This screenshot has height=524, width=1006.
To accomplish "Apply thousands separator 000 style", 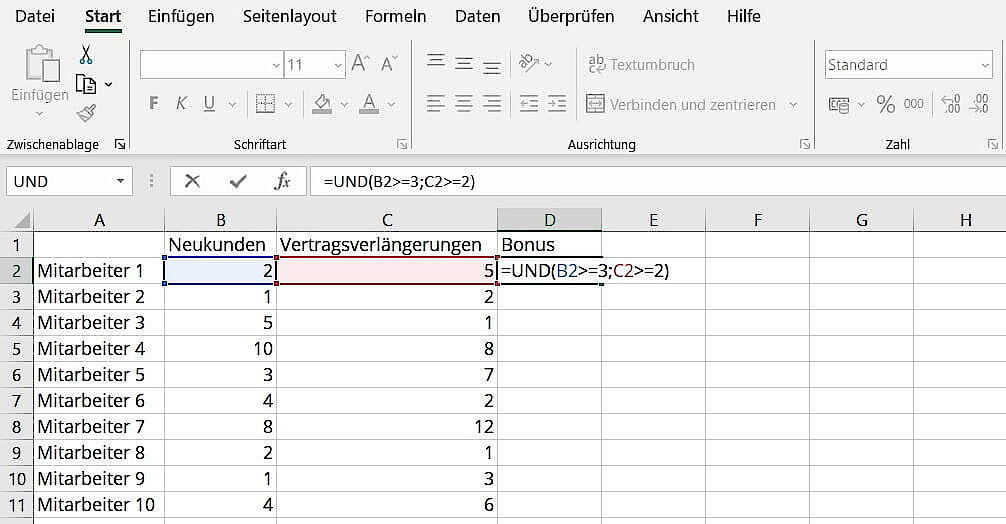I will coord(914,104).
